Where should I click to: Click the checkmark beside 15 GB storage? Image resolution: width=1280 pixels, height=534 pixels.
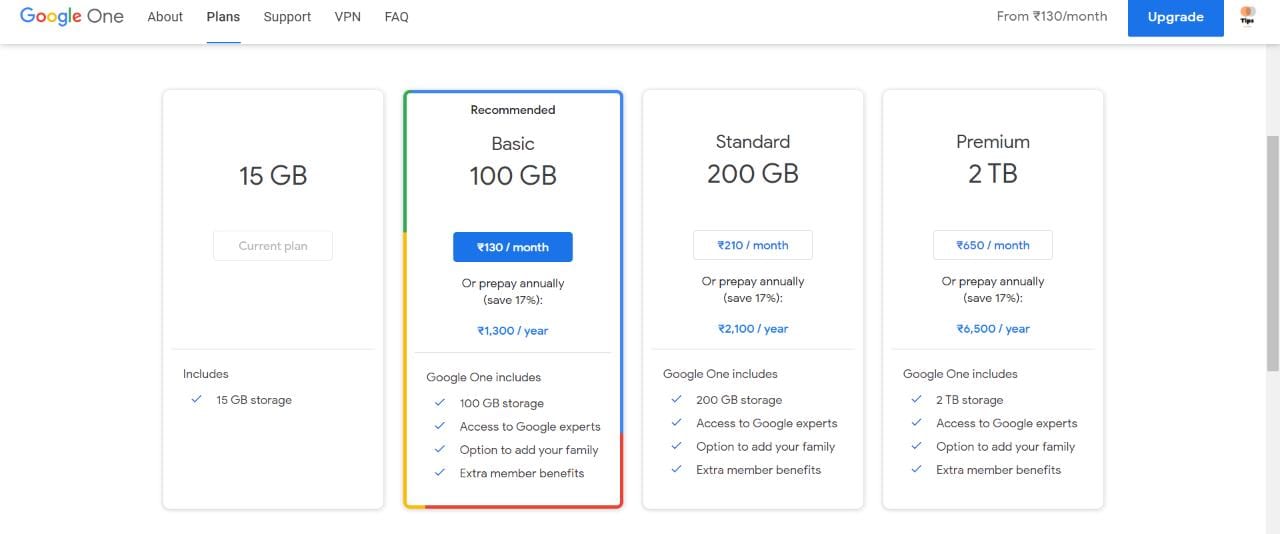click(x=196, y=399)
